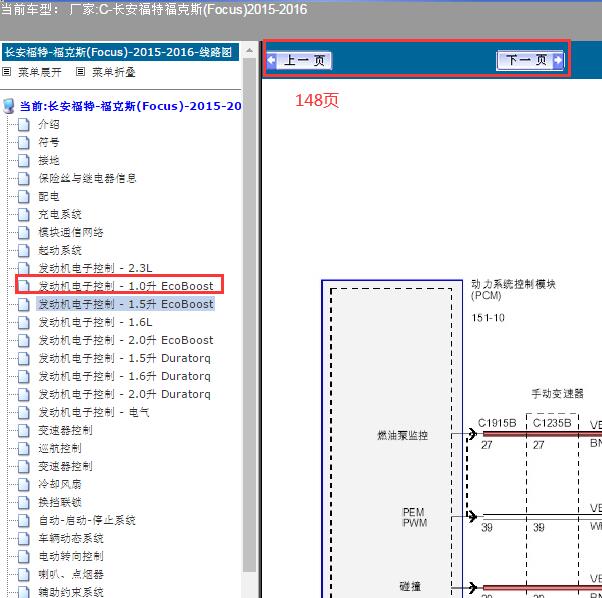Click page icon beside 接地
The width and height of the screenshot is (602, 598).
[x=24, y=160]
